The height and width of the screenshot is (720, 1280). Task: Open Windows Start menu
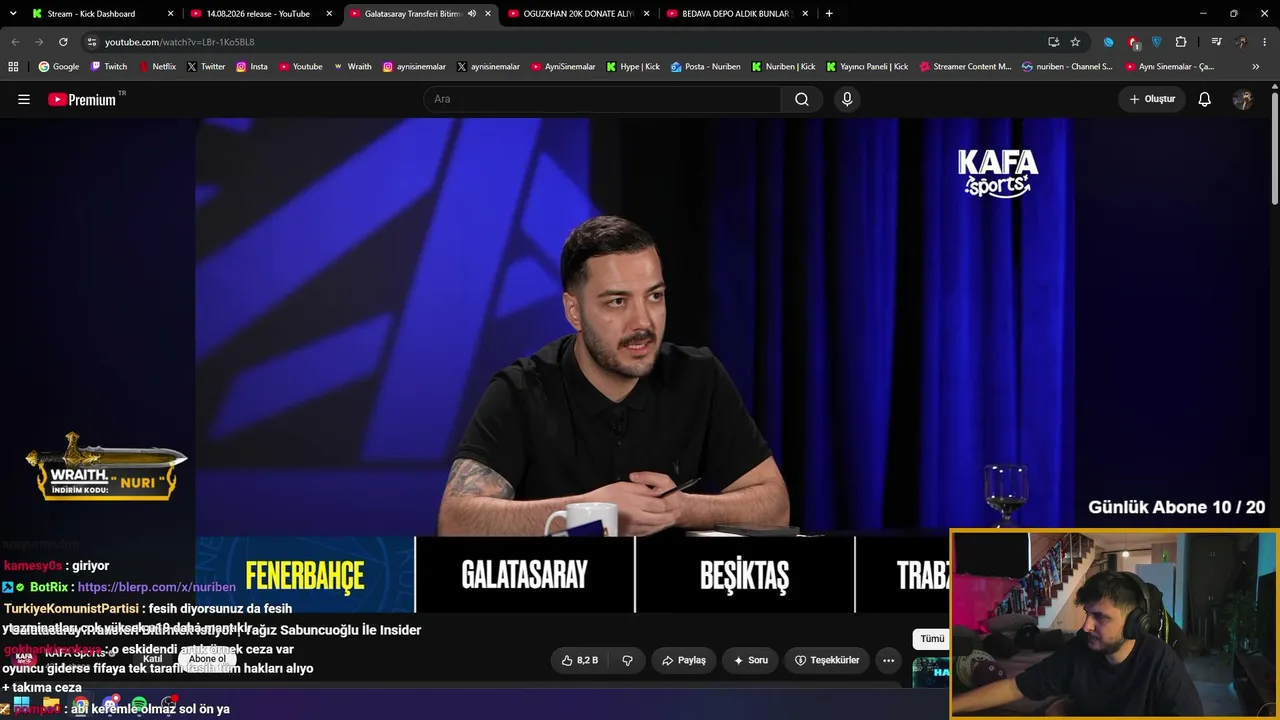pyautogui.click(x=21, y=704)
